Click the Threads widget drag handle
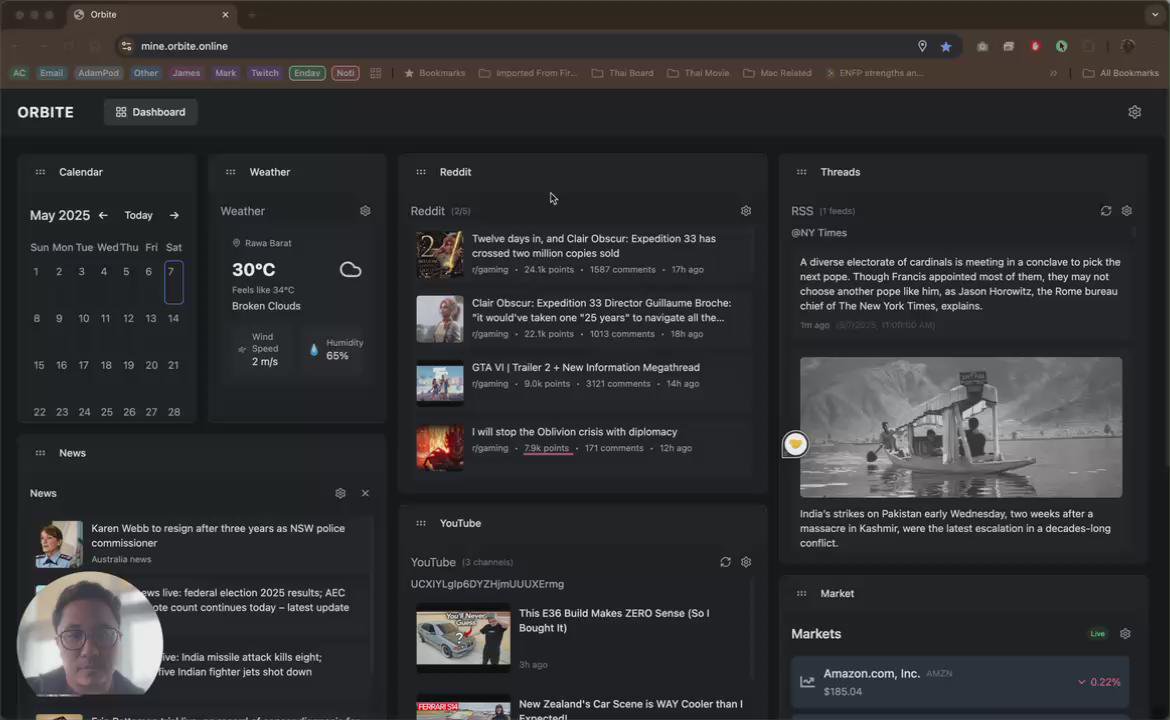This screenshot has height=720, width=1170. click(801, 172)
